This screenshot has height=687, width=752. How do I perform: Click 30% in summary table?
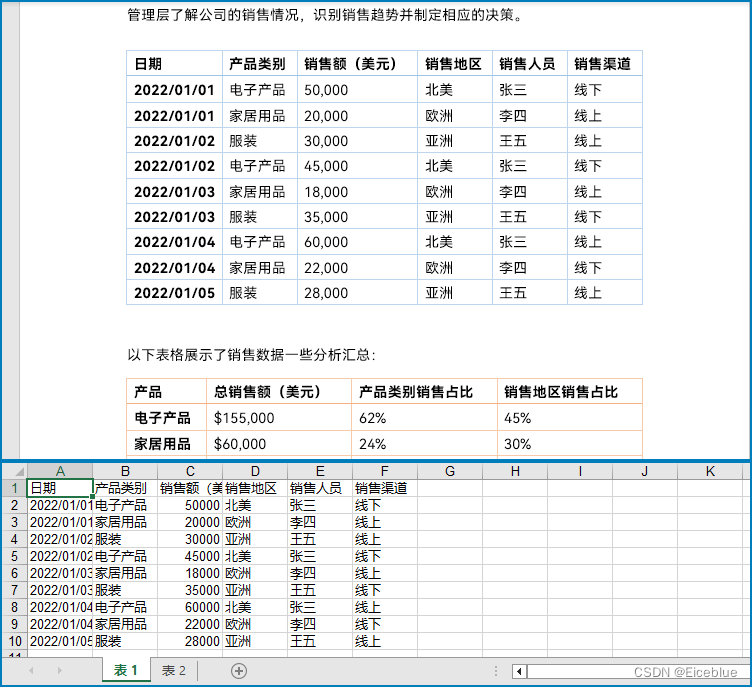[x=517, y=444]
